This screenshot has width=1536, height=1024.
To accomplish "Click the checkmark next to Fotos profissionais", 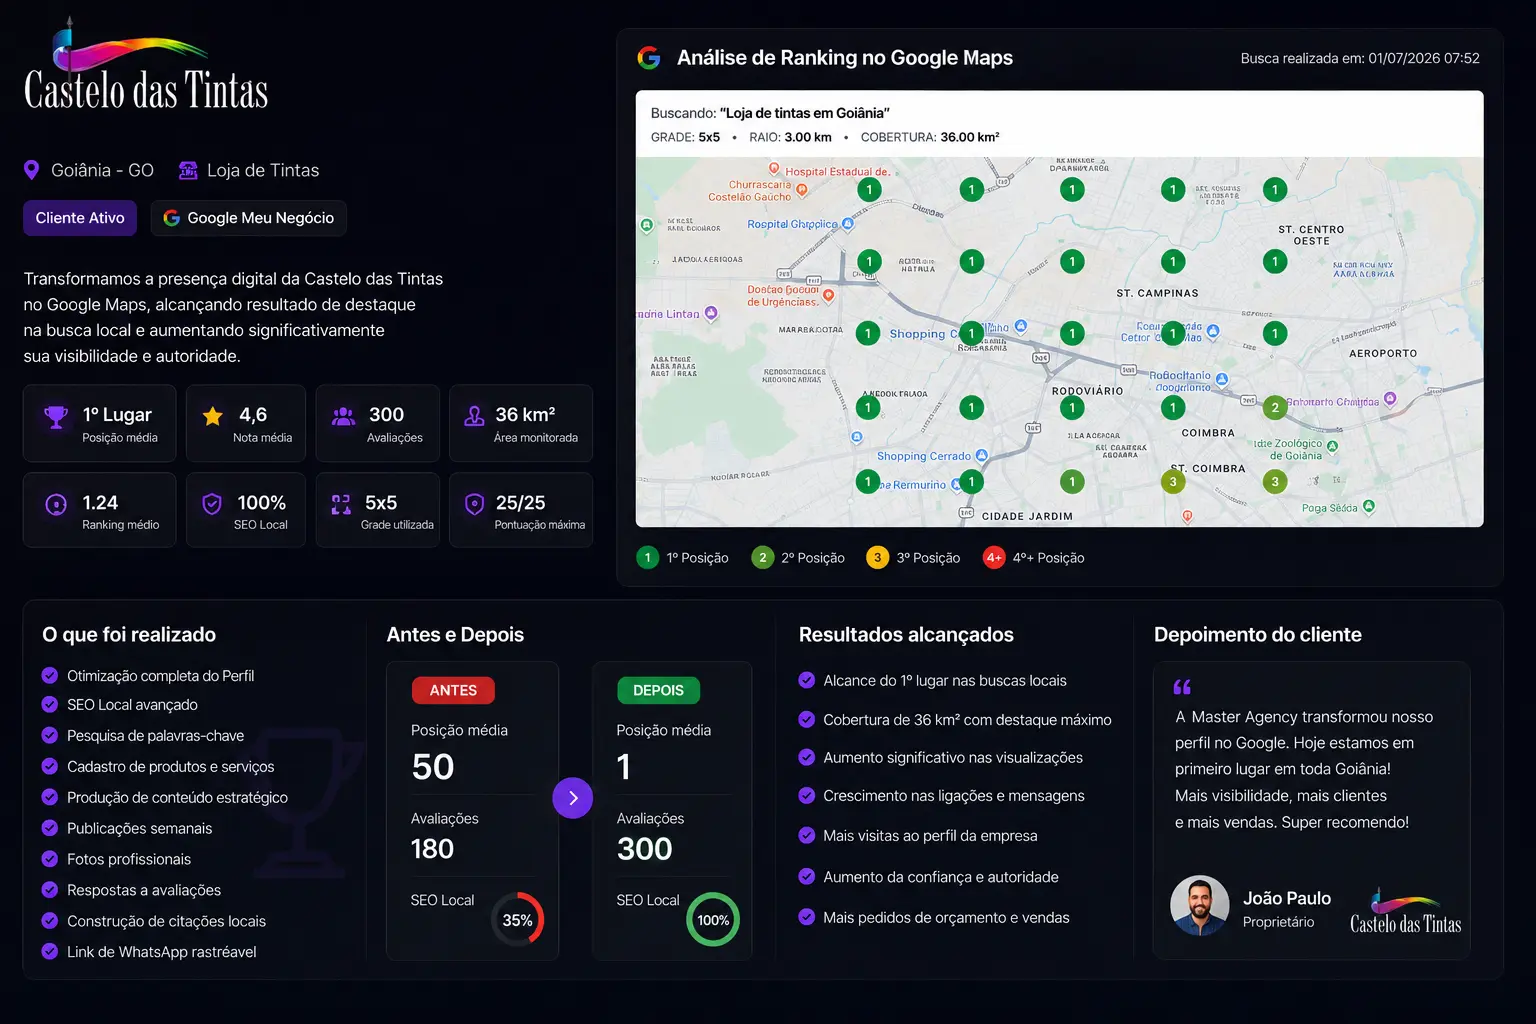I will click(x=49, y=859).
